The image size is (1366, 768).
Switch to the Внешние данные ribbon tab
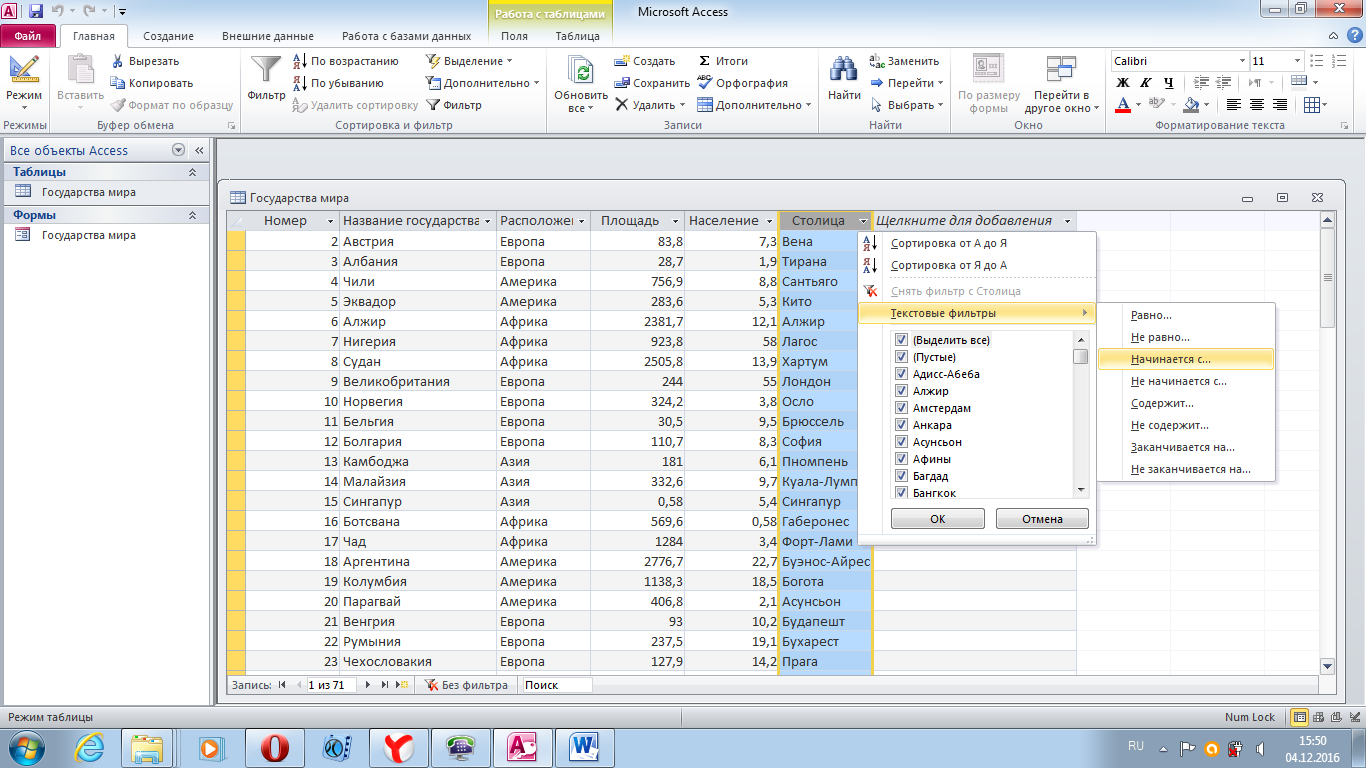267,36
